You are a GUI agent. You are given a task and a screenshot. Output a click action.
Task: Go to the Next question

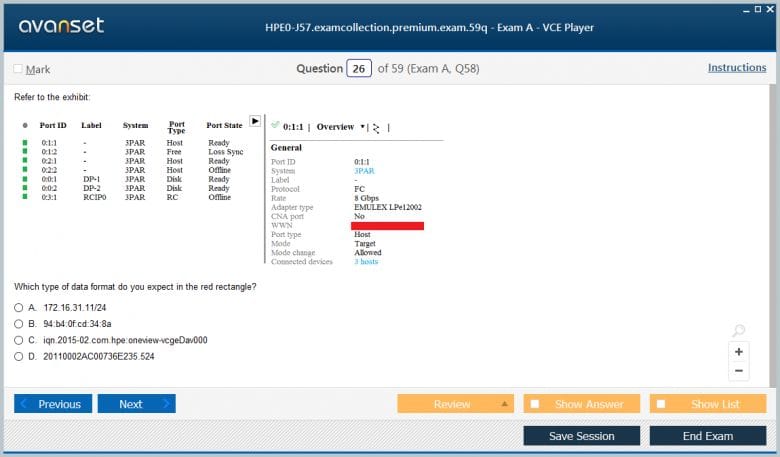[137, 404]
